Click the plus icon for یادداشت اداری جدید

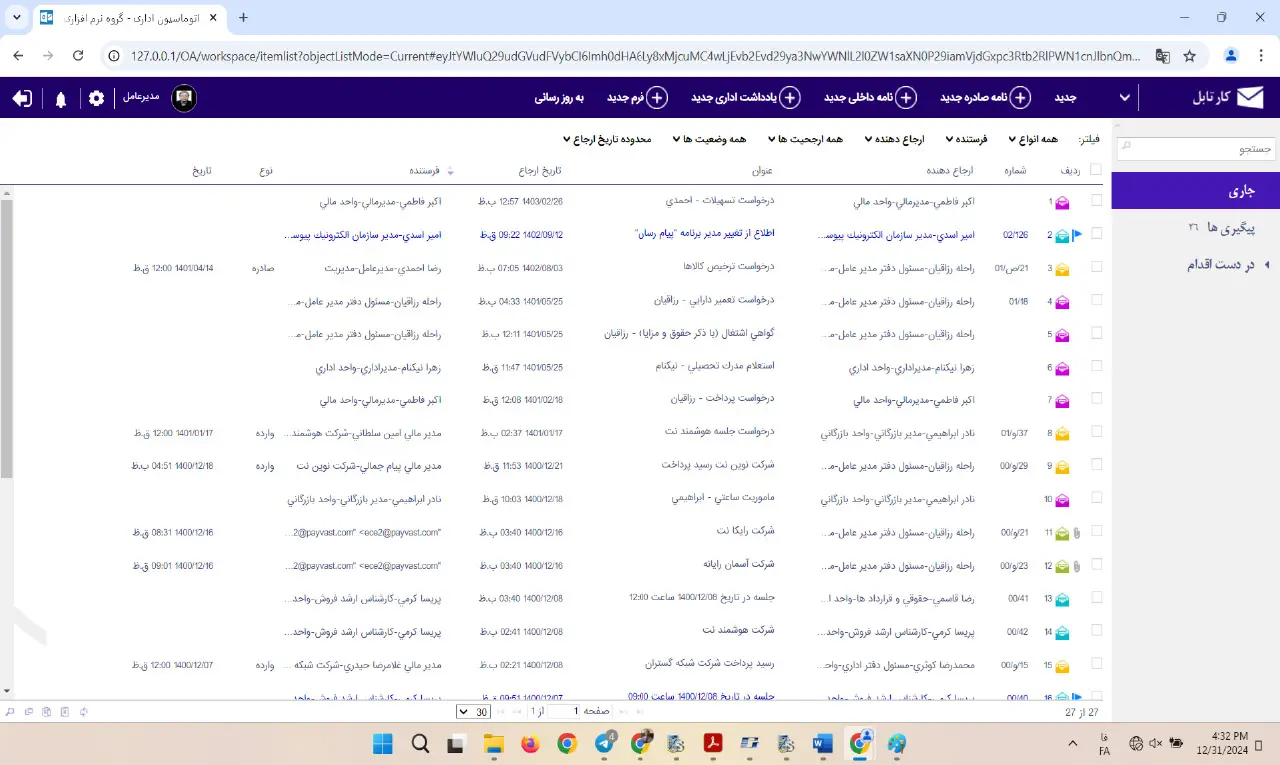pos(790,98)
